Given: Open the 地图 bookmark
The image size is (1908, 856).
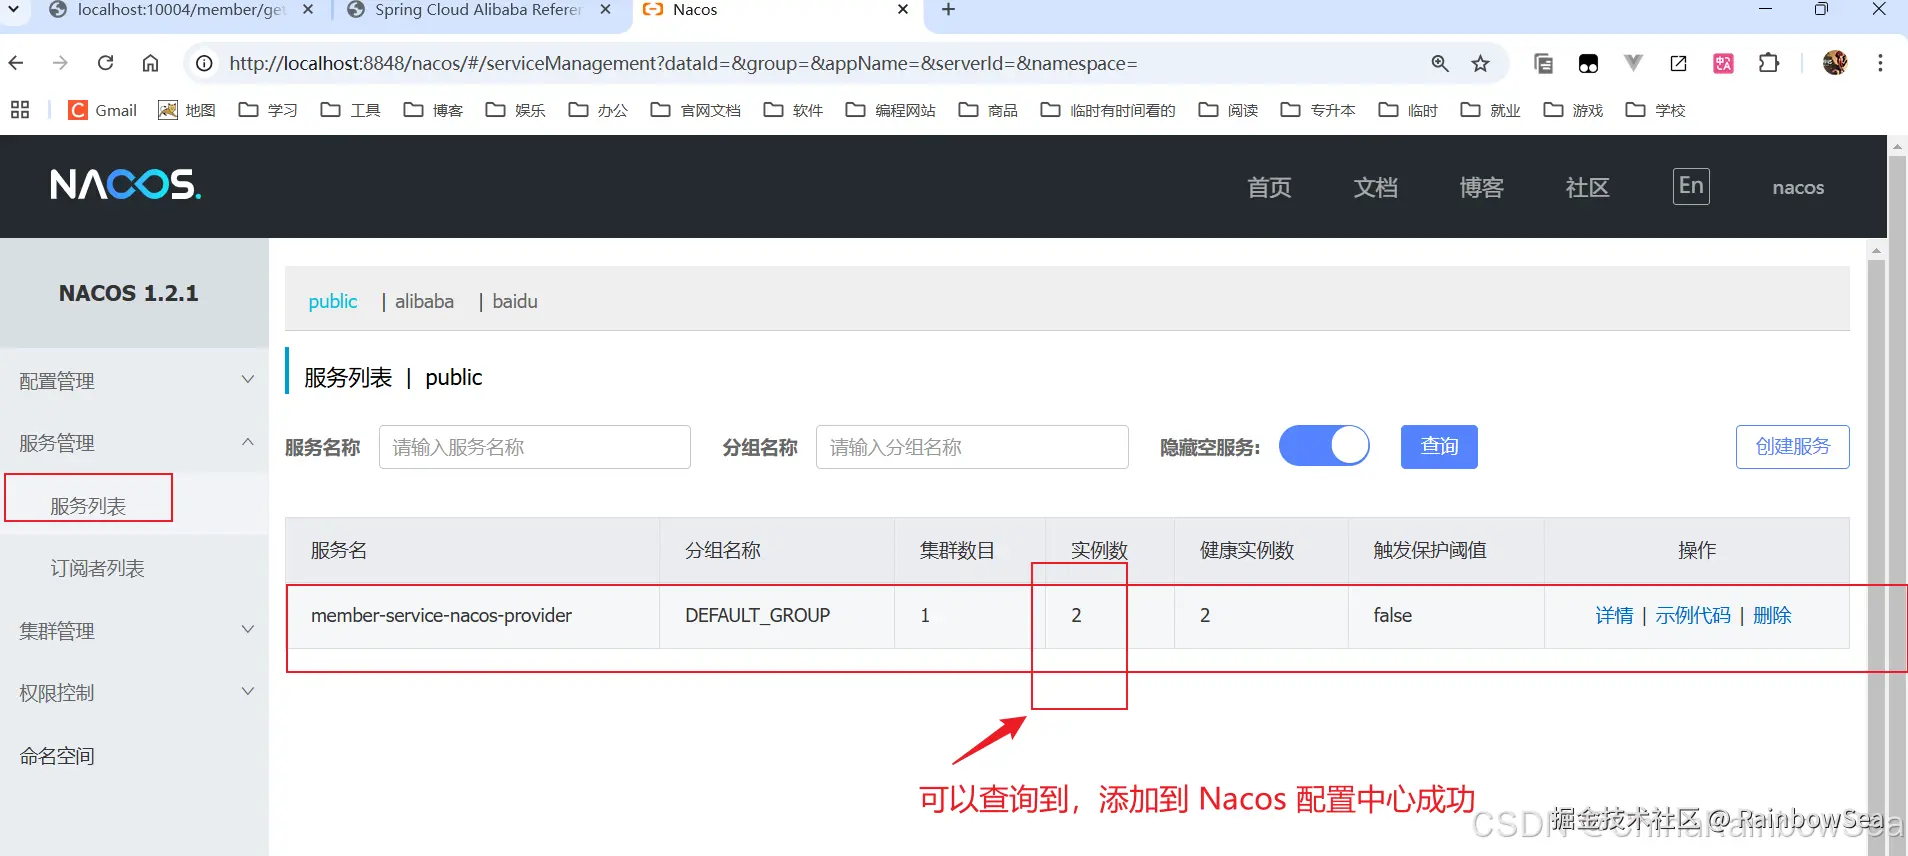Looking at the screenshot, I should [187, 110].
